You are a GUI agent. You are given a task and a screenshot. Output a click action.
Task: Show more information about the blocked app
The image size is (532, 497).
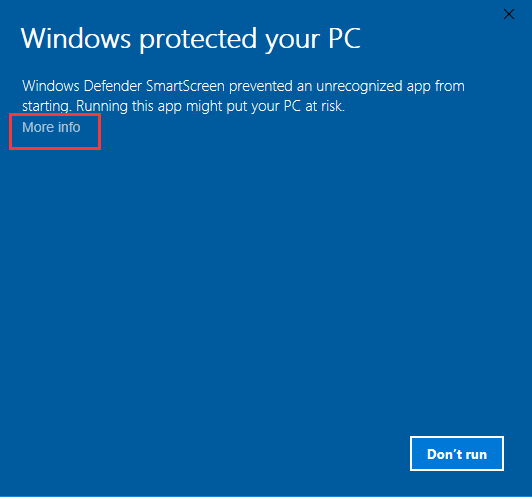51,128
